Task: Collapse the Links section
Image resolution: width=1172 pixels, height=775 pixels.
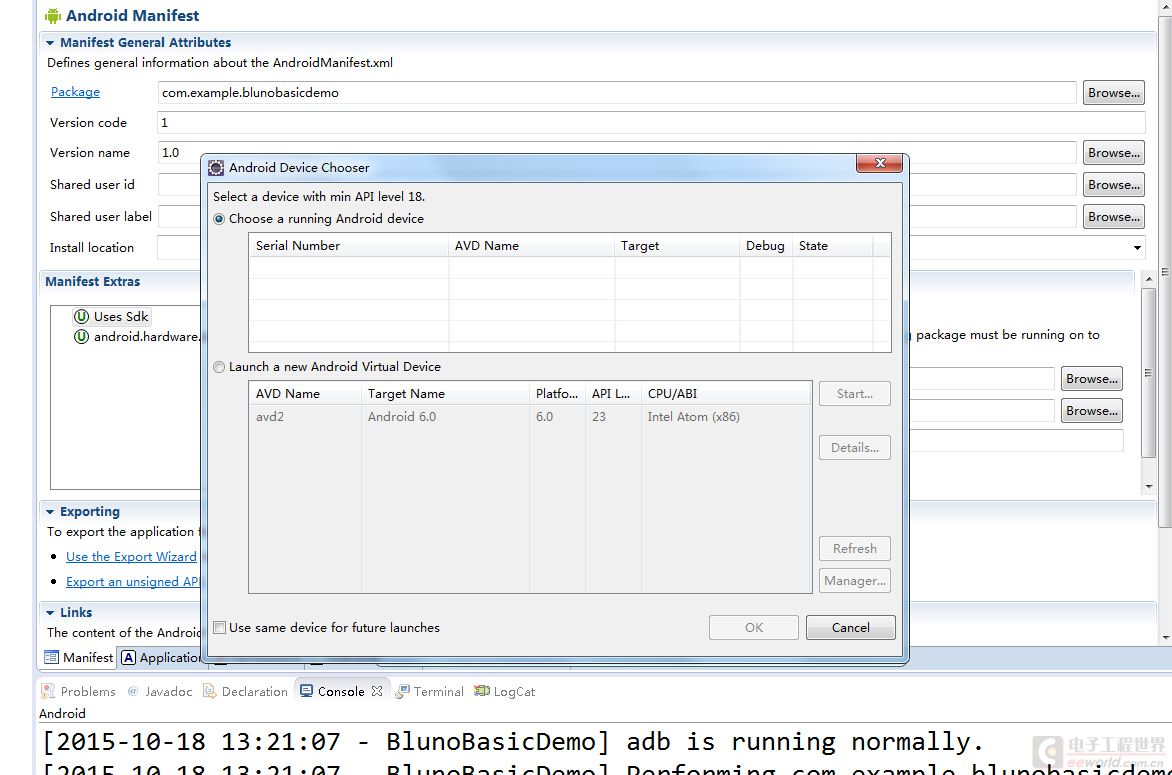Action: pyautogui.click(x=50, y=613)
